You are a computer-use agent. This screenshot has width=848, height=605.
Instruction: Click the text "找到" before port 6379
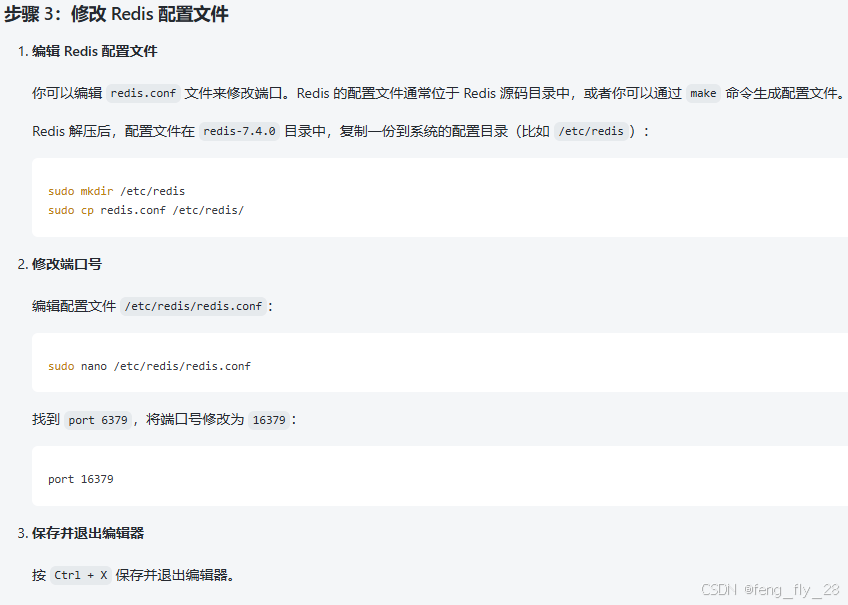[x=46, y=420]
